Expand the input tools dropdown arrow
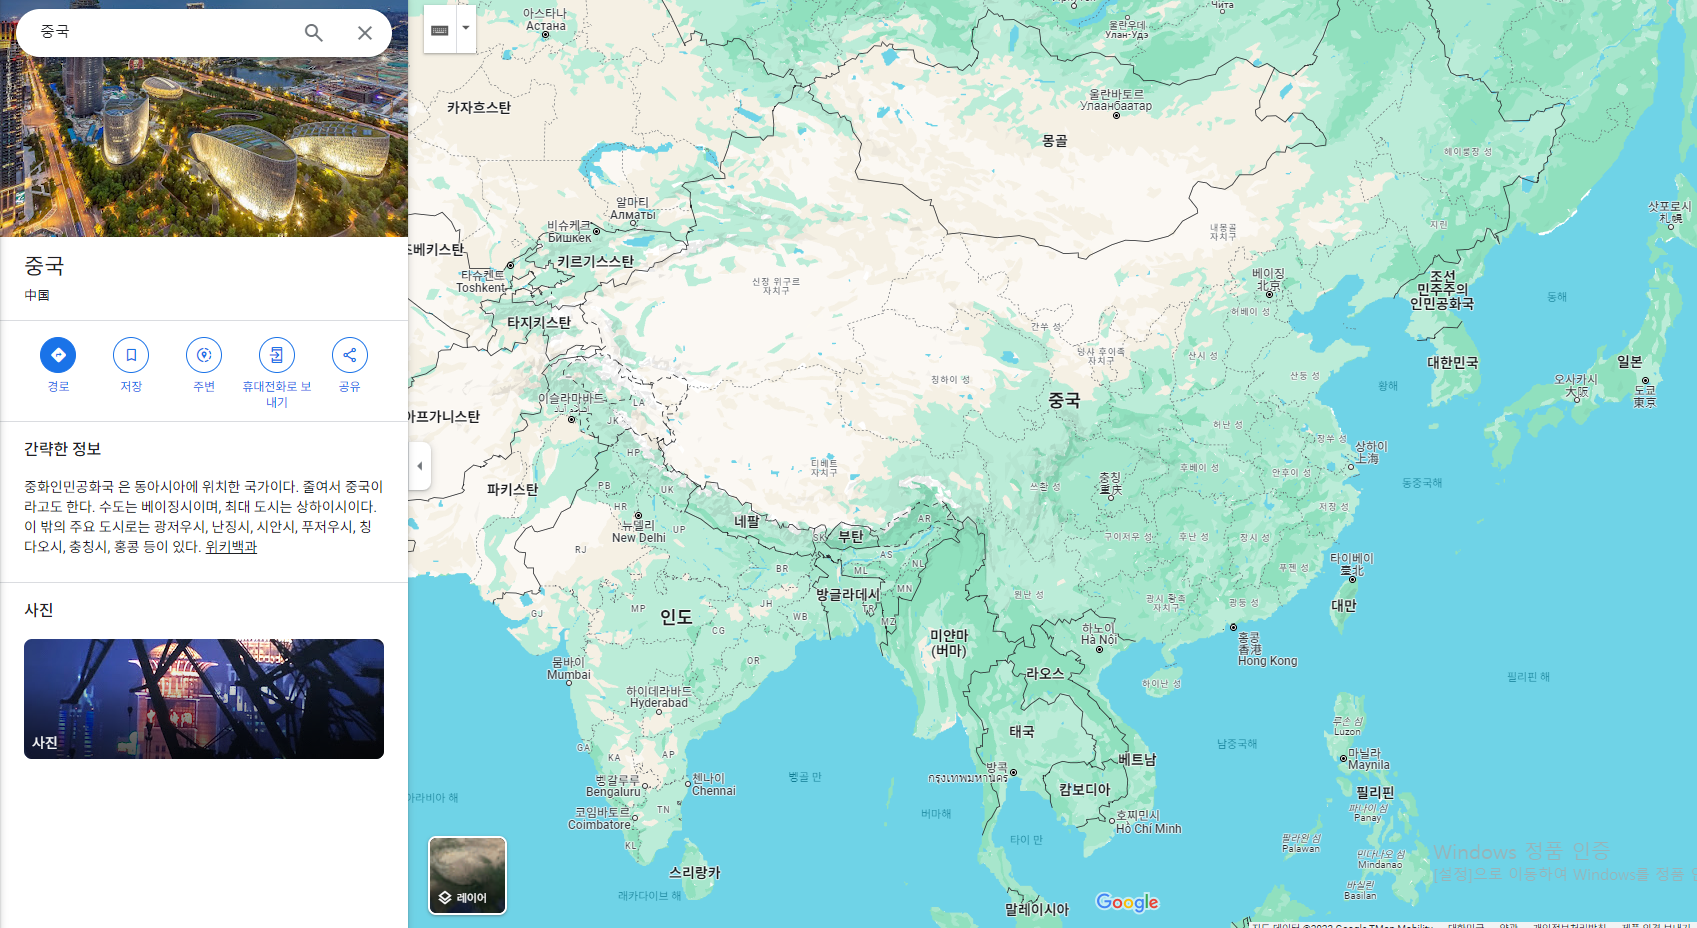 (x=466, y=29)
